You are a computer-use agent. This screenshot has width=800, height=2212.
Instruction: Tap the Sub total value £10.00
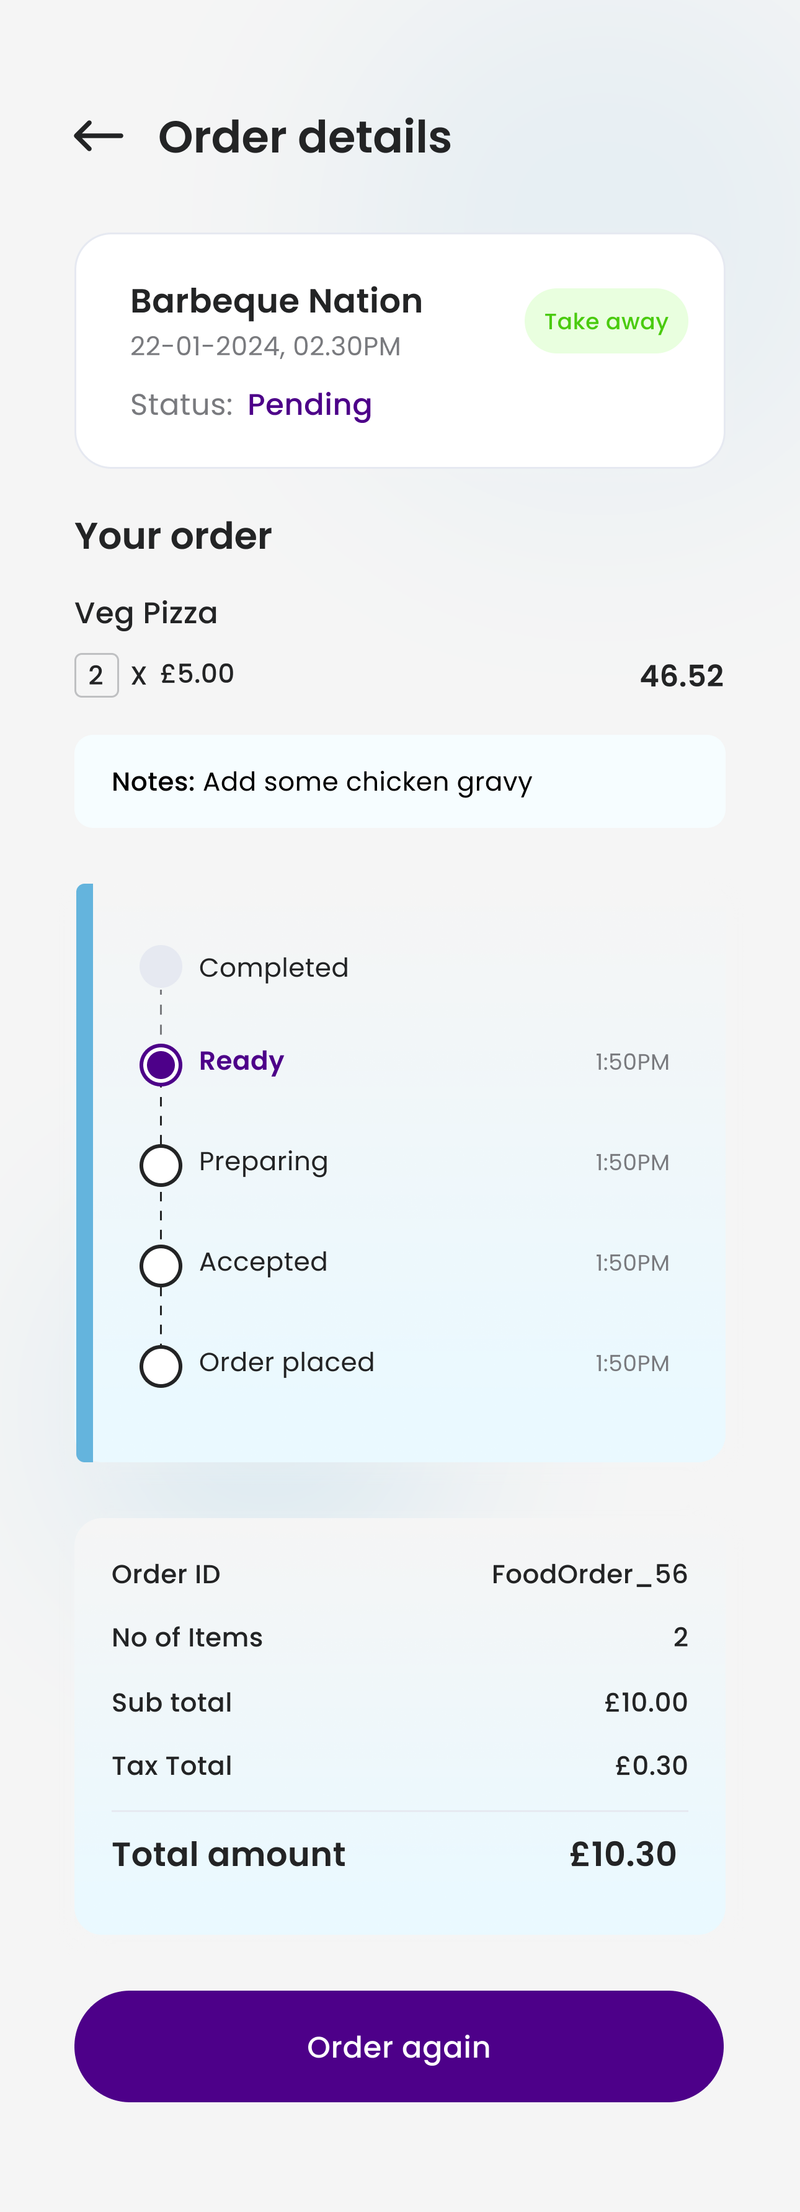647,1702
